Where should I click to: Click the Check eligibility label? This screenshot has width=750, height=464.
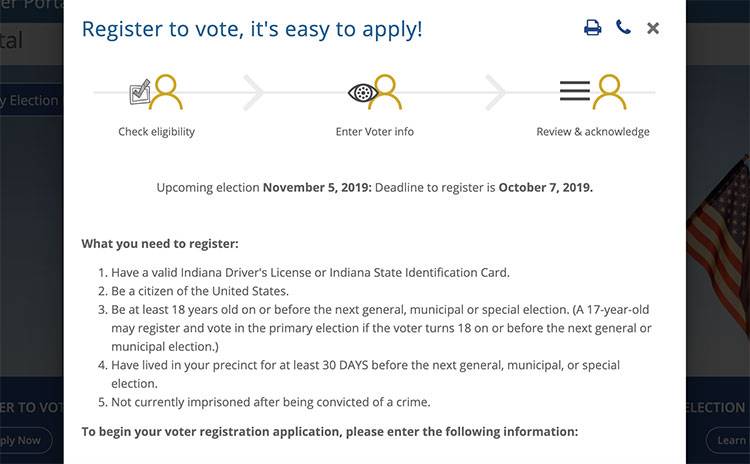(156, 132)
